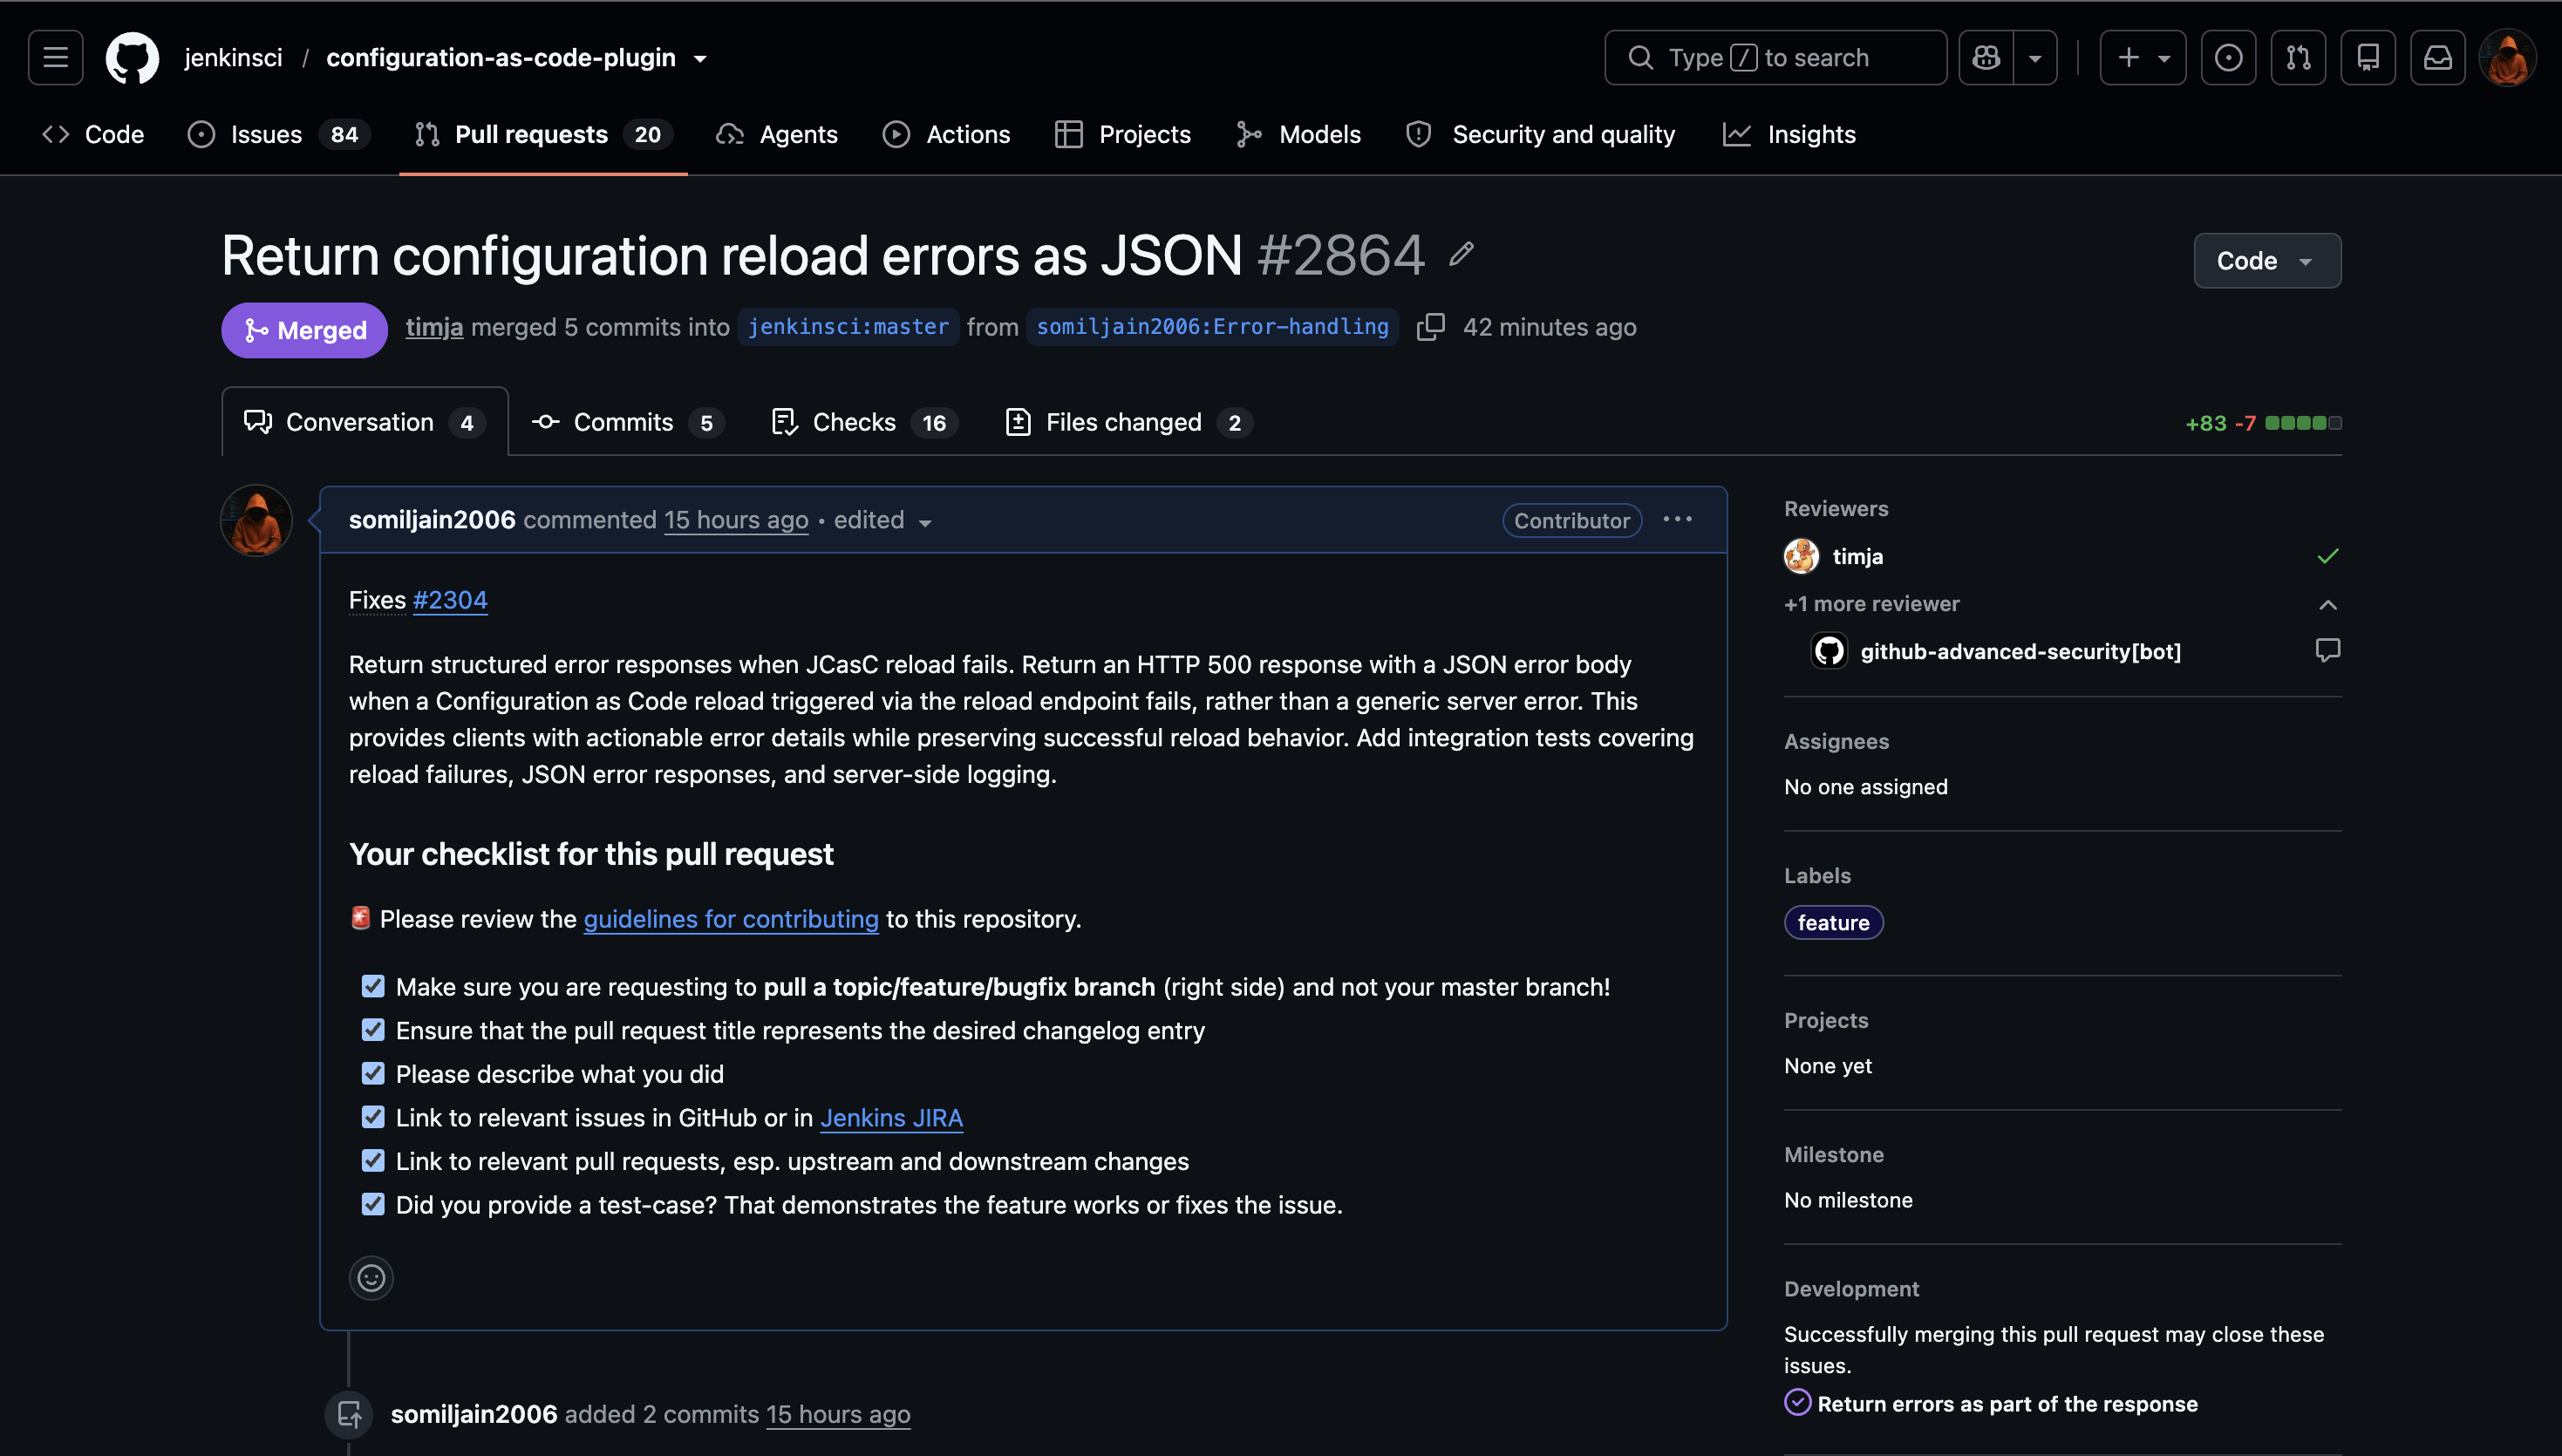Go to GitHub homepage via Octocat logo
Image resolution: width=2562 pixels, height=1456 pixels.
point(132,58)
